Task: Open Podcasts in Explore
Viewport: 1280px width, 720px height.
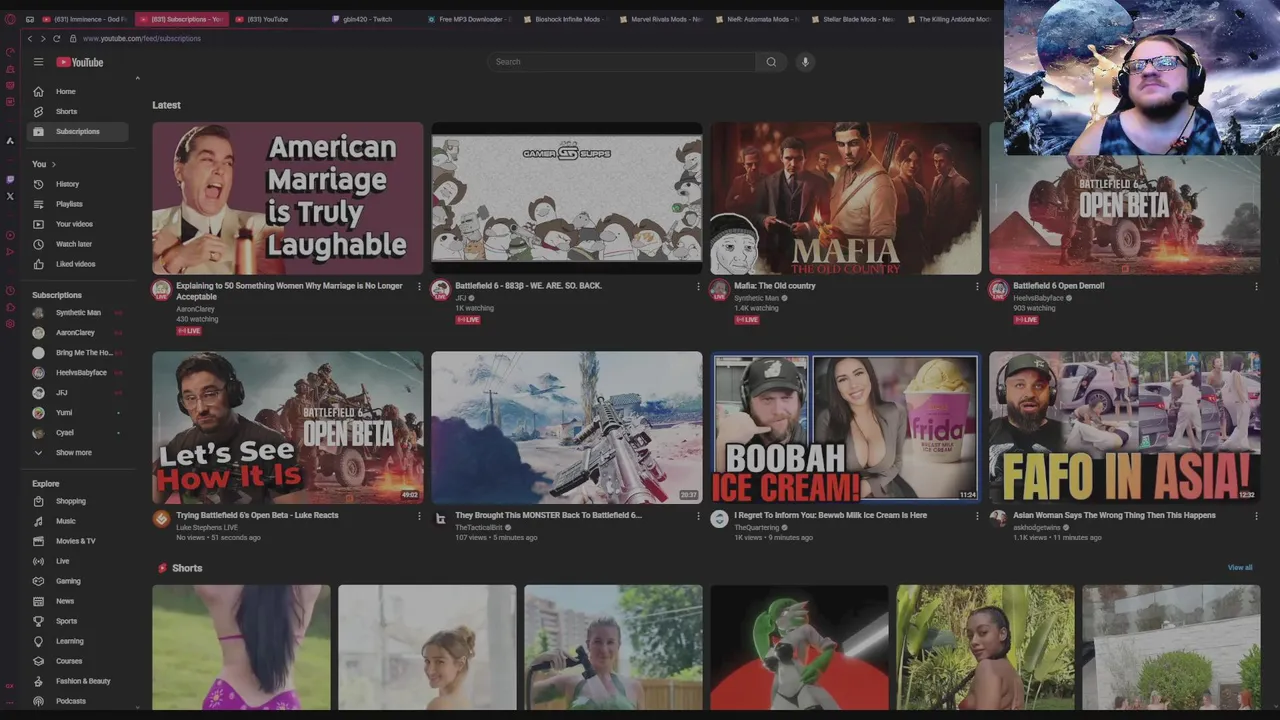Action: coord(78,701)
